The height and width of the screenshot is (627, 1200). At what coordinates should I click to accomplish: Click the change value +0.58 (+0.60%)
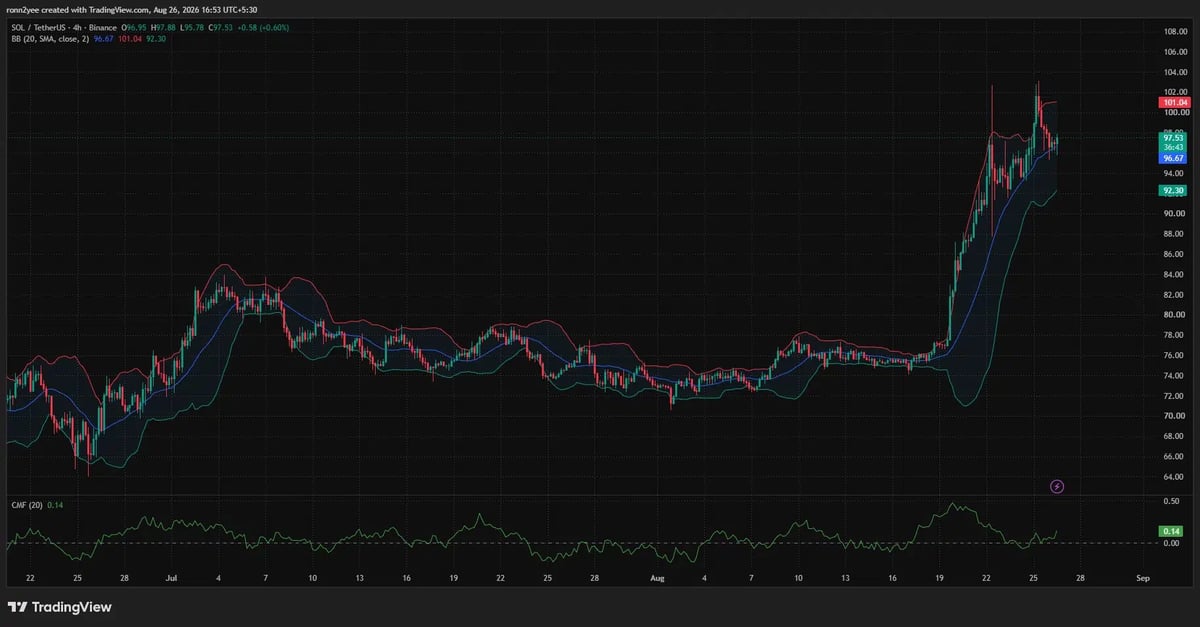[x=263, y=28]
